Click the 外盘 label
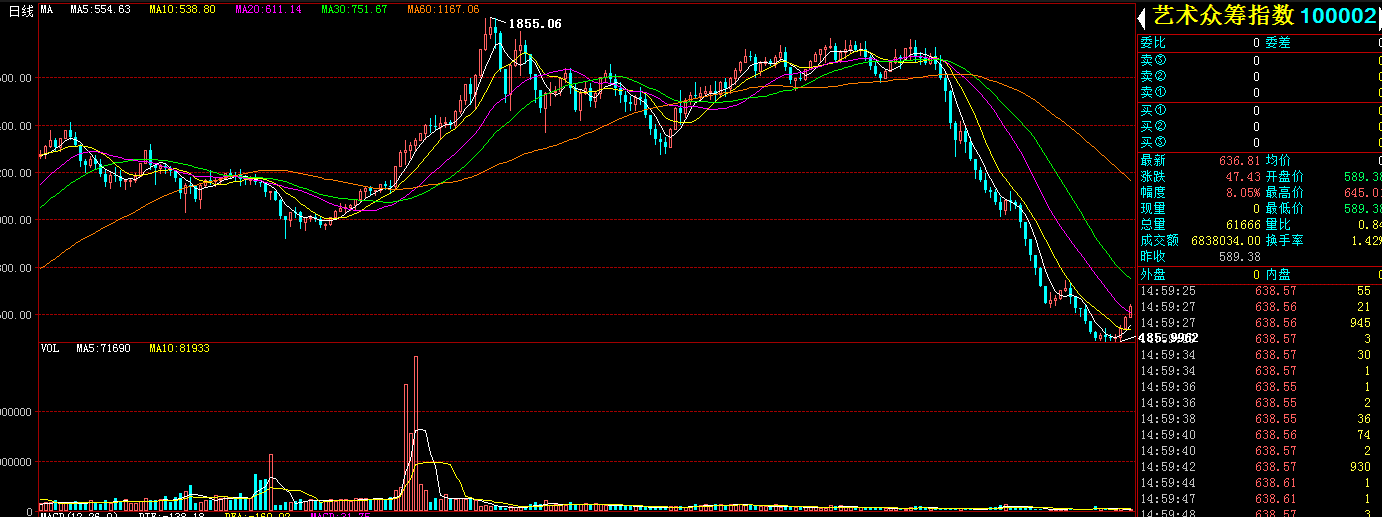 pyautogui.click(x=1153, y=274)
